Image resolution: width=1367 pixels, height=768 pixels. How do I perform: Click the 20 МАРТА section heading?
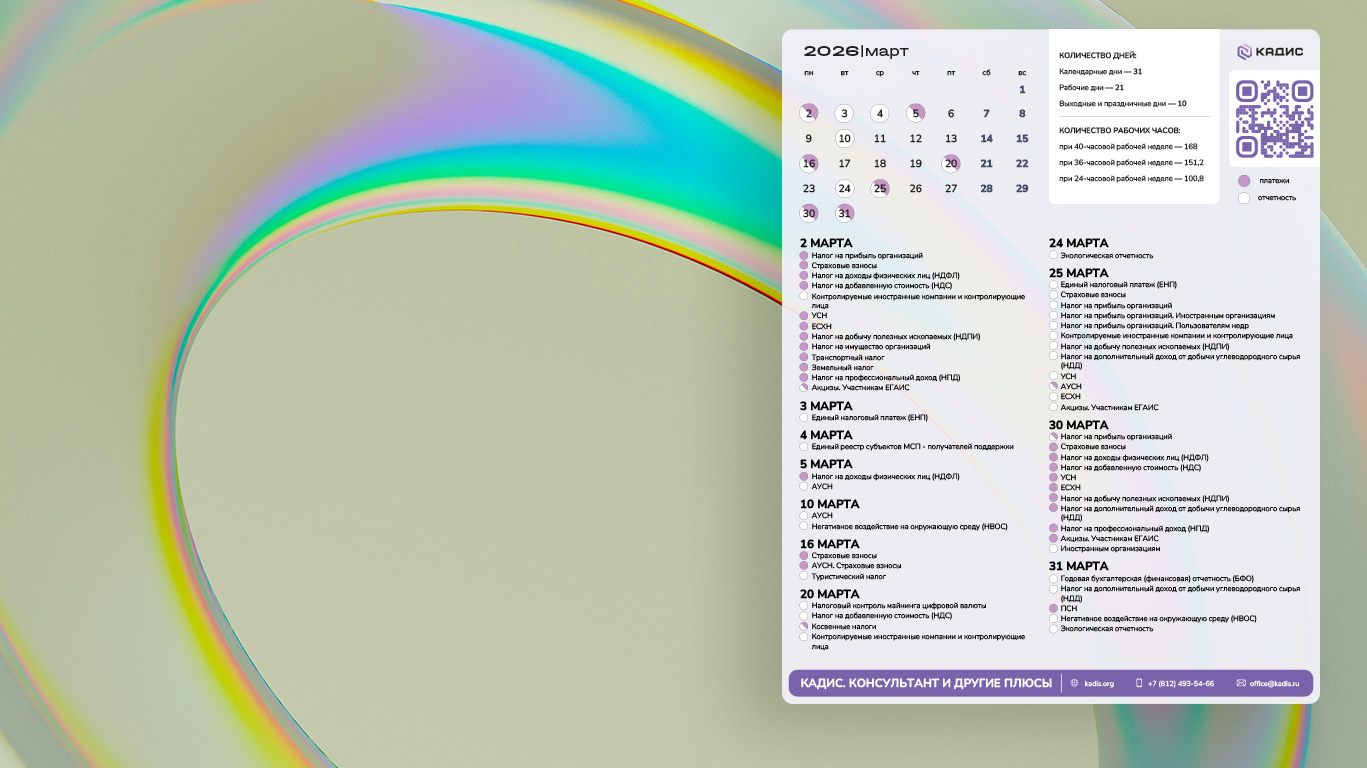(x=829, y=594)
